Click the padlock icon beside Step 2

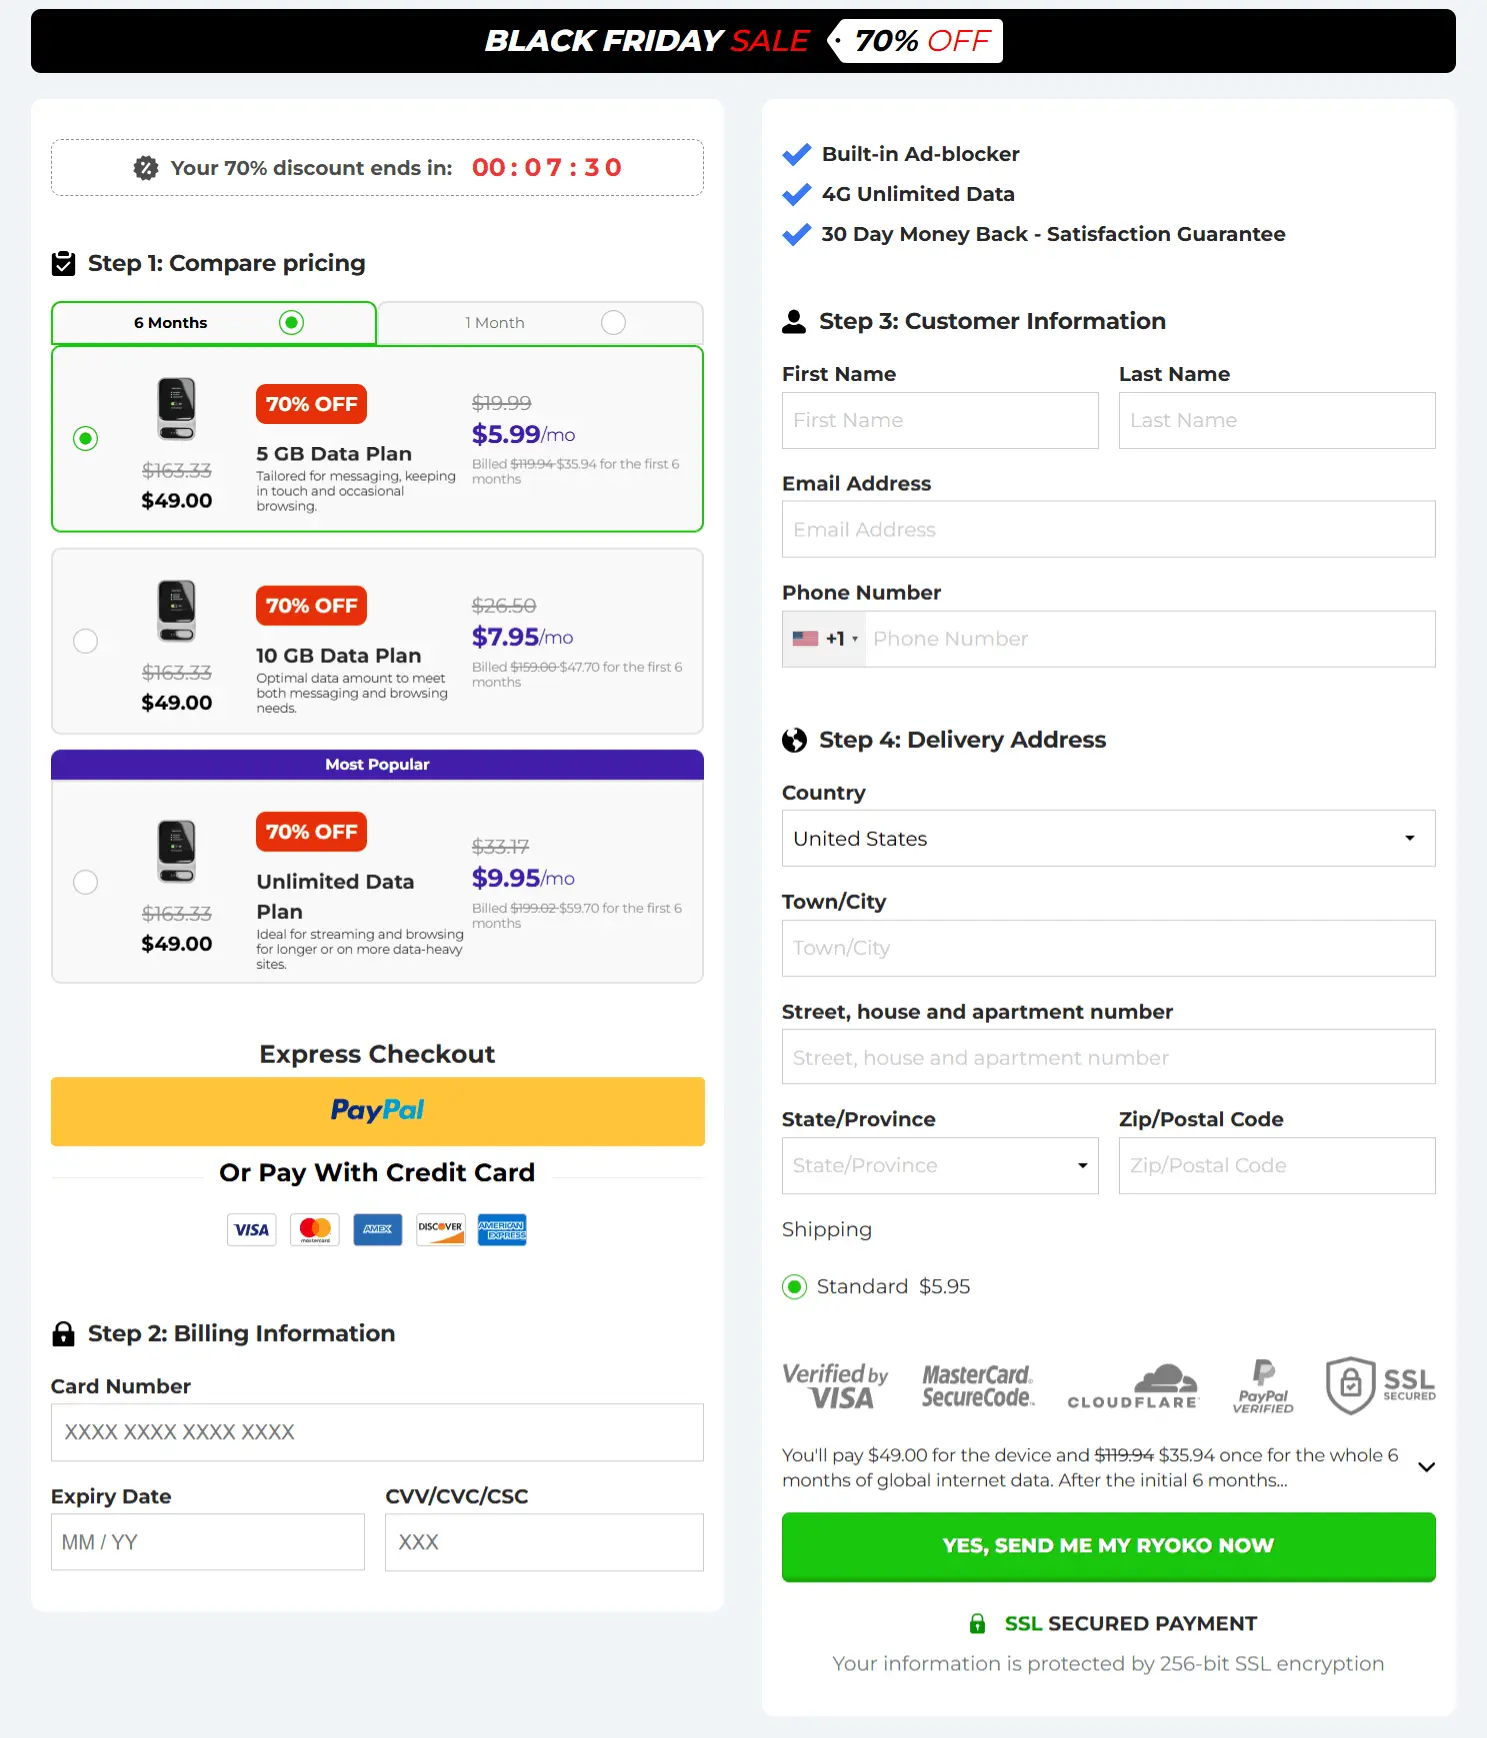pyautogui.click(x=63, y=1333)
